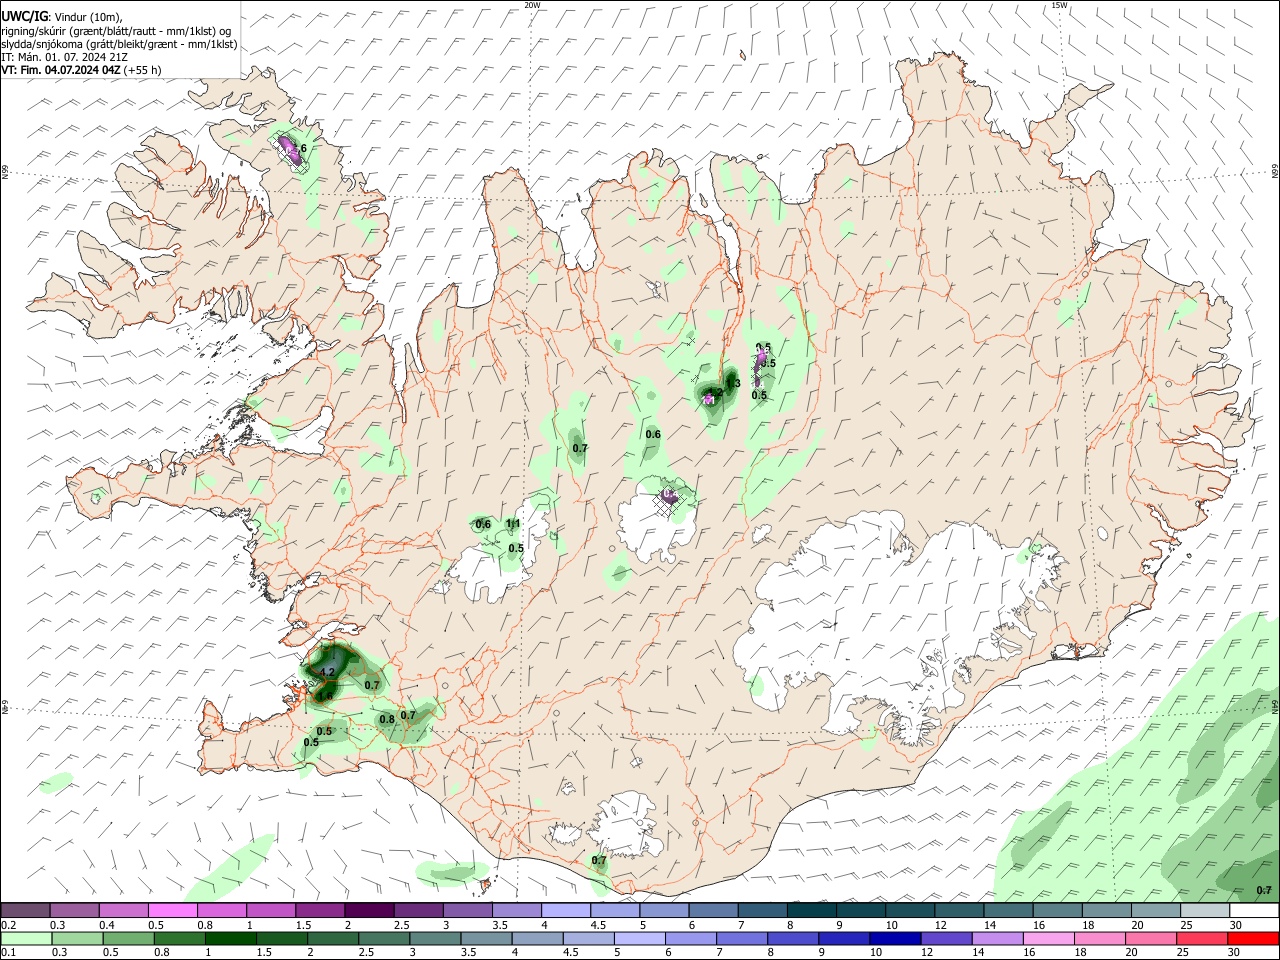The image size is (1280, 960).
Task: Pick upper legend swatch between 16 and 18
Action: tap(1058, 910)
